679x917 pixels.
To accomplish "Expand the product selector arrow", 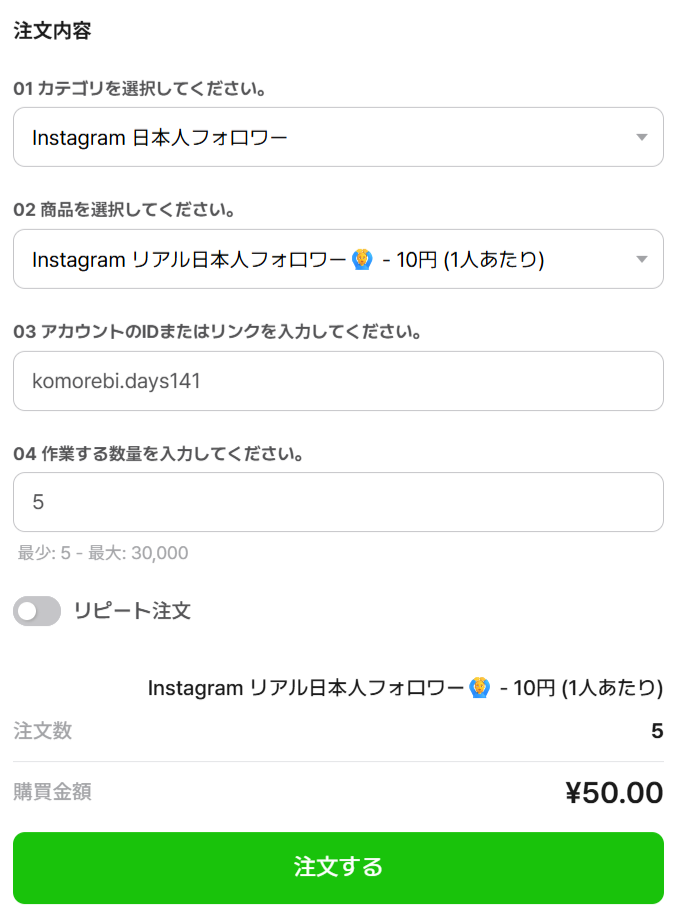I will point(642,260).
